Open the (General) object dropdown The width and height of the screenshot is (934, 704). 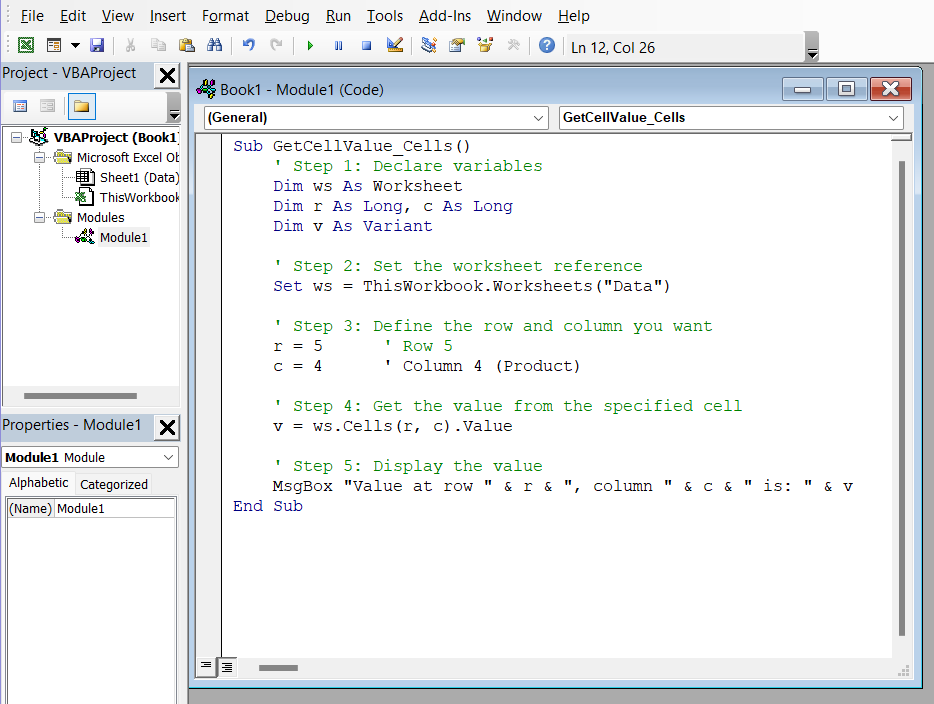375,118
